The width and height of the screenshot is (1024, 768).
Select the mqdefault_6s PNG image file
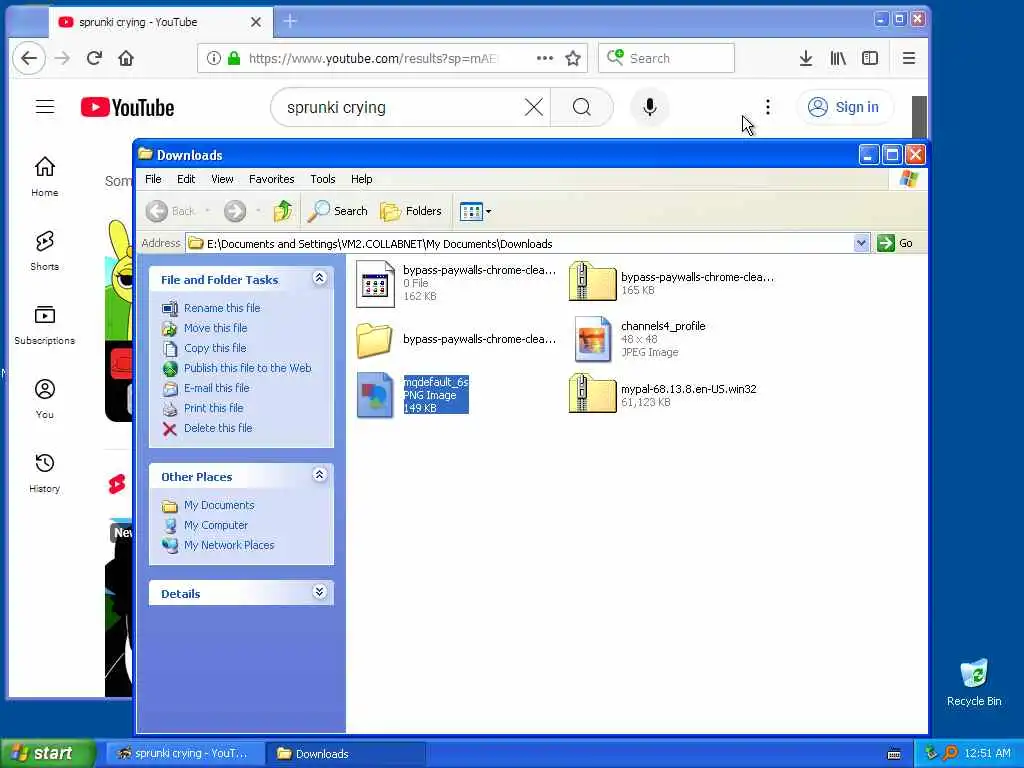coord(413,394)
